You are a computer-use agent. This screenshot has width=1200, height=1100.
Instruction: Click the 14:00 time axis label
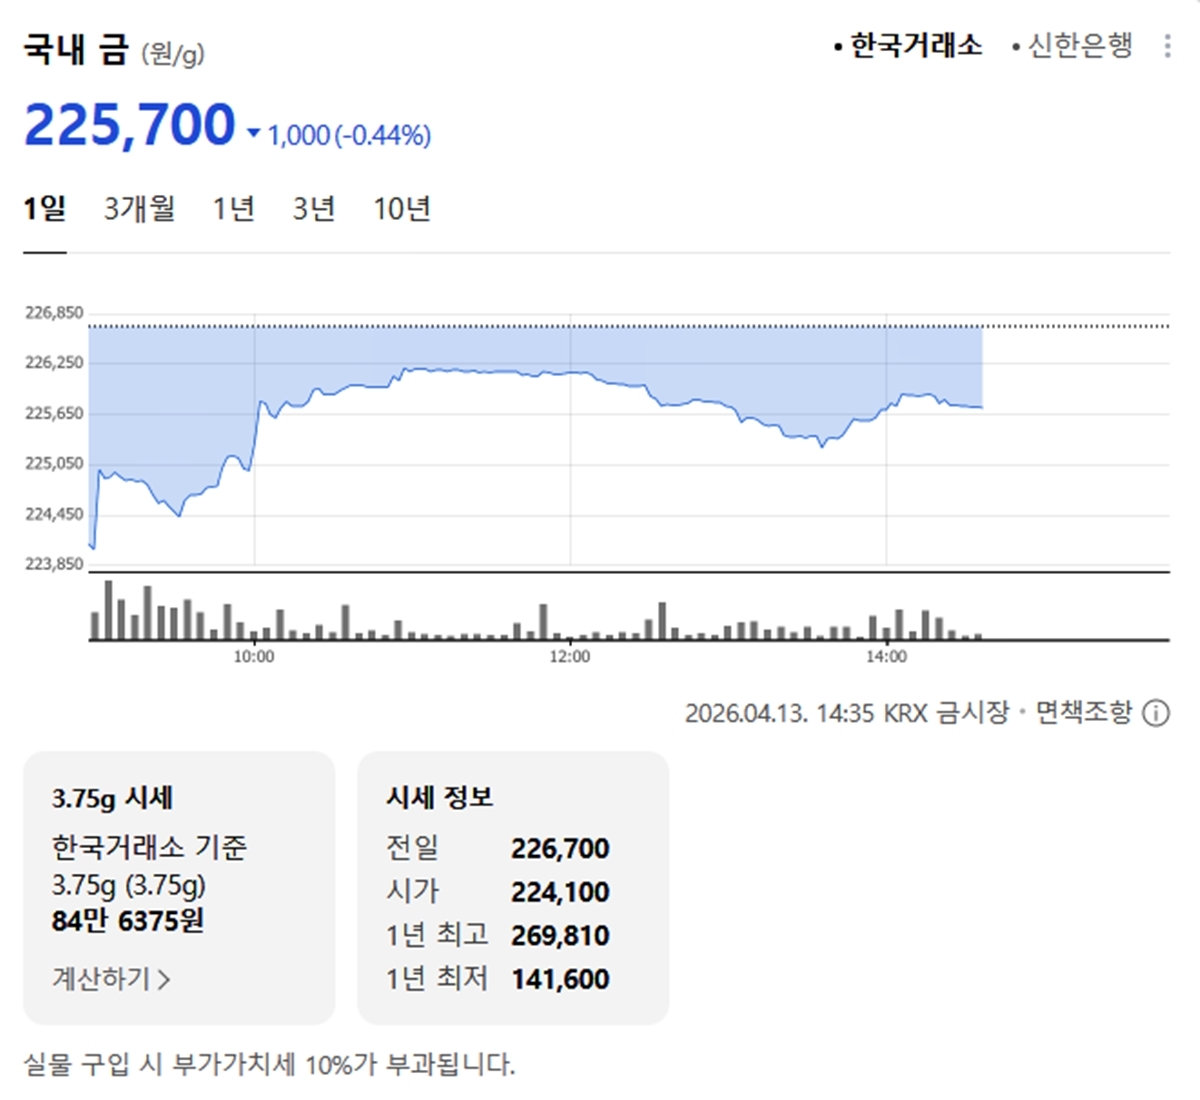(x=886, y=657)
